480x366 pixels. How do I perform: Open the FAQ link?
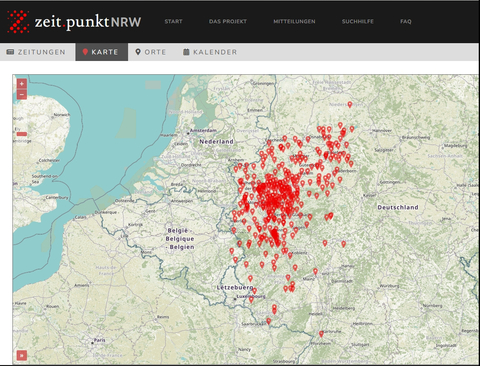click(406, 21)
